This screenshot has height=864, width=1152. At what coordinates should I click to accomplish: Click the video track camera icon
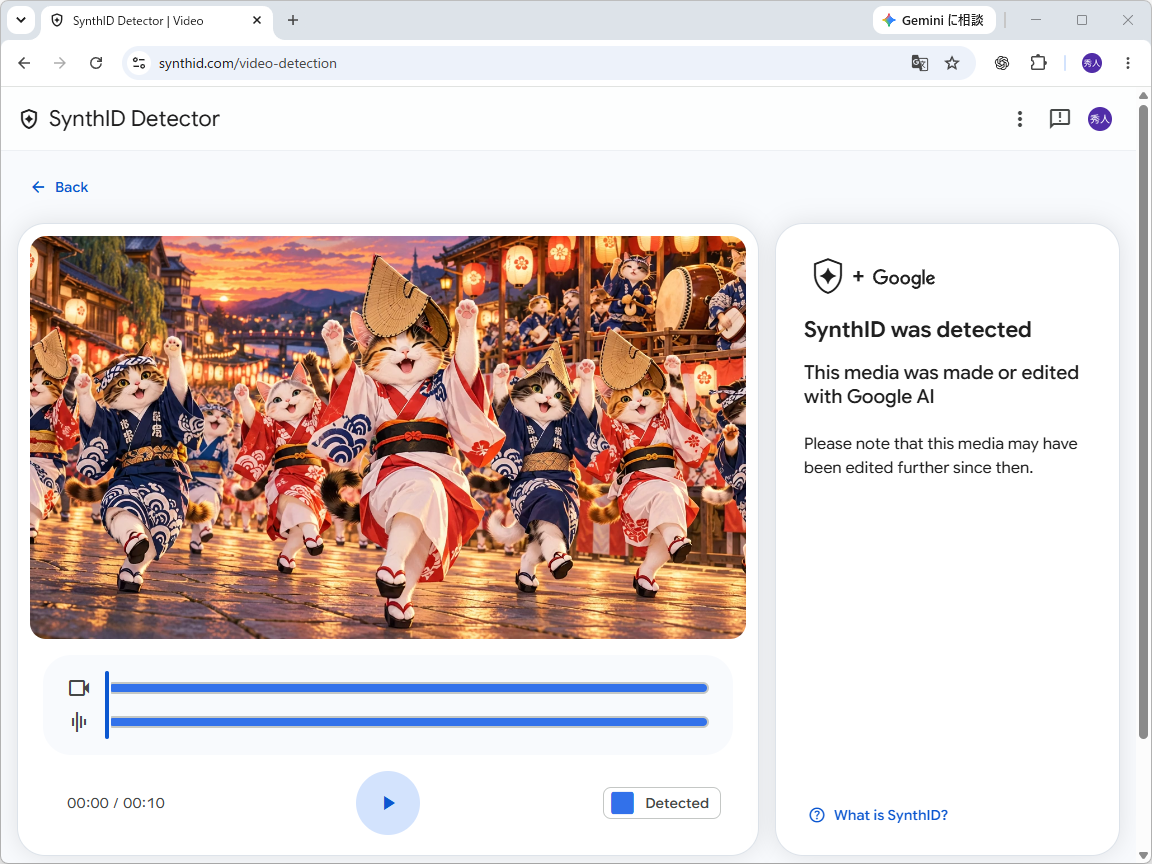tap(79, 688)
